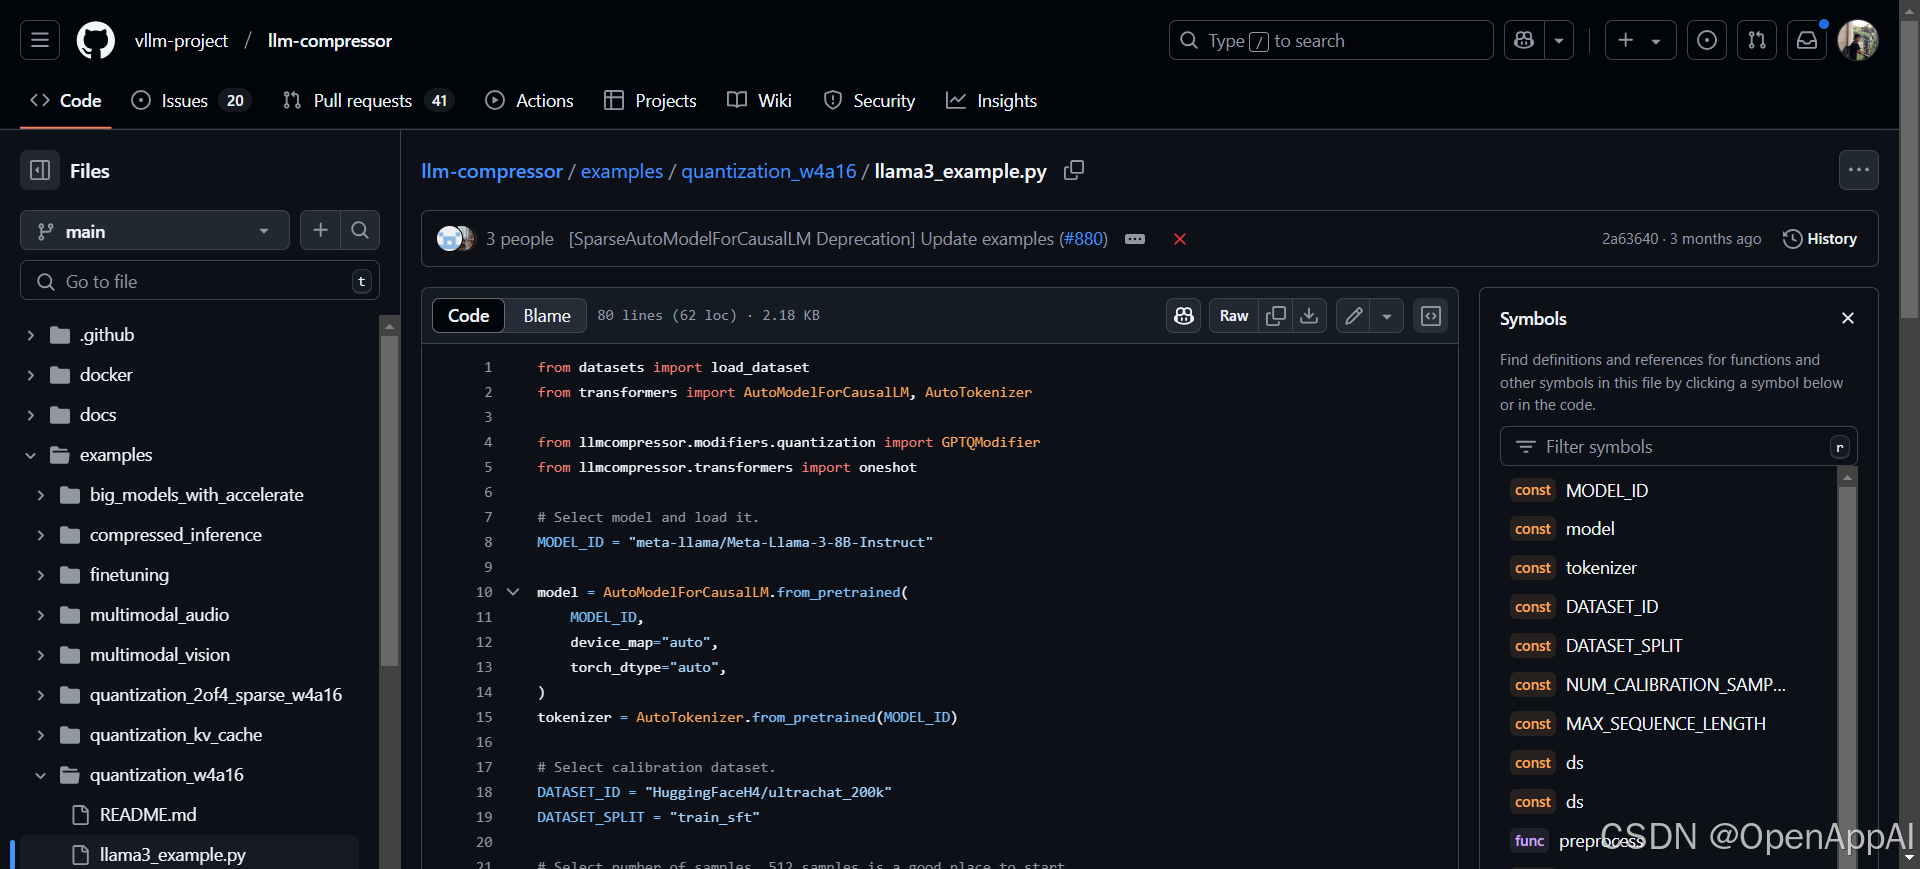1920x869 pixels.
Task: Focus the 'Go to file' input
Action: click(x=200, y=281)
